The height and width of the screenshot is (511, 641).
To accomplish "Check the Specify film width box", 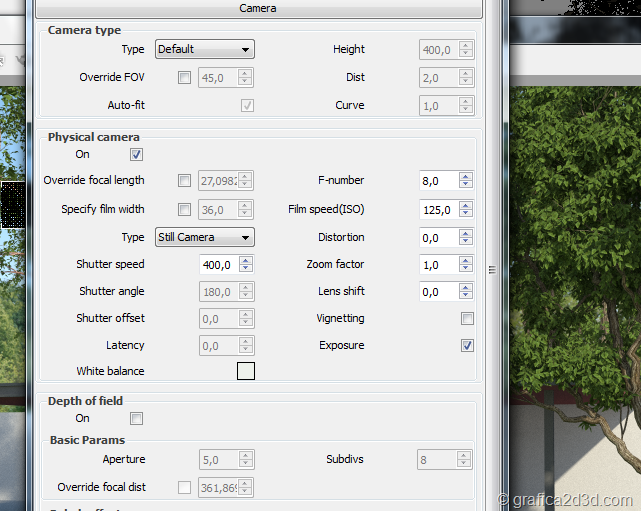I will pyautogui.click(x=184, y=209).
